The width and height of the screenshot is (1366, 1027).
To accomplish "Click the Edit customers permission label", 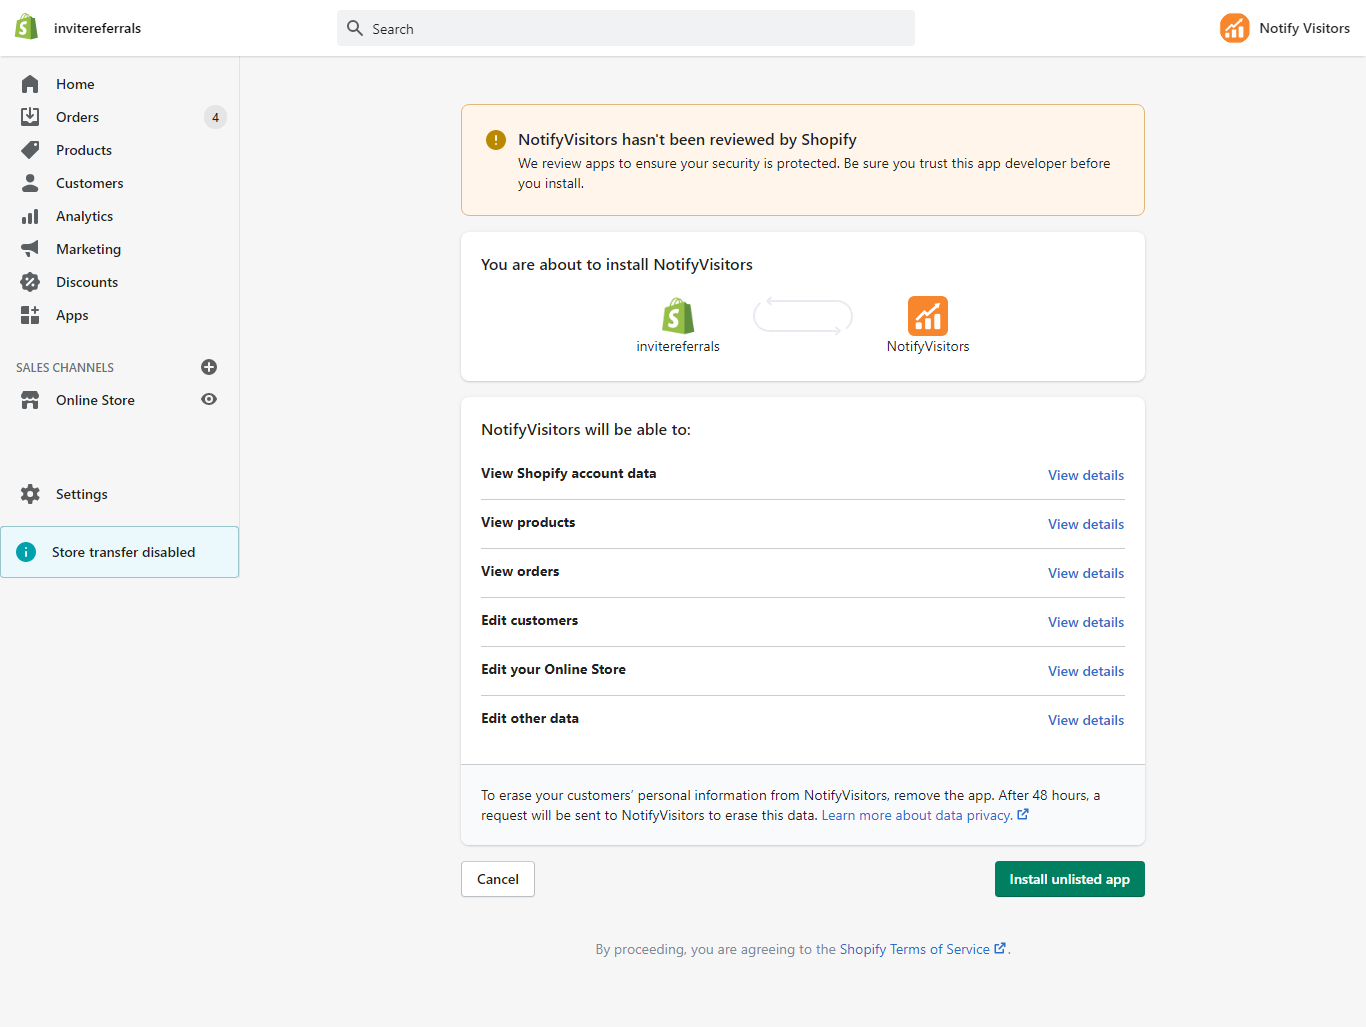I will coord(530,620).
